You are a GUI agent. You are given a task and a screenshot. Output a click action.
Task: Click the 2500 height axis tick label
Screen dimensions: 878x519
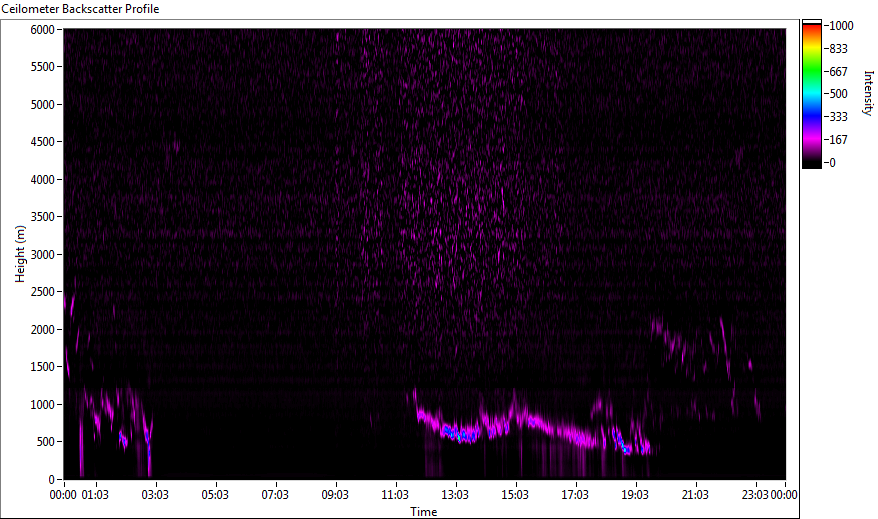tap(43, 292)
